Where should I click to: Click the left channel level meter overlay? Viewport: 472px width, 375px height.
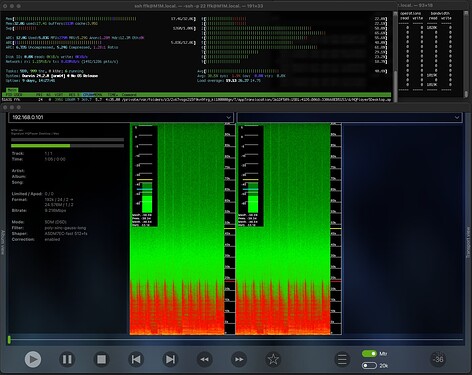pos(145,176)
